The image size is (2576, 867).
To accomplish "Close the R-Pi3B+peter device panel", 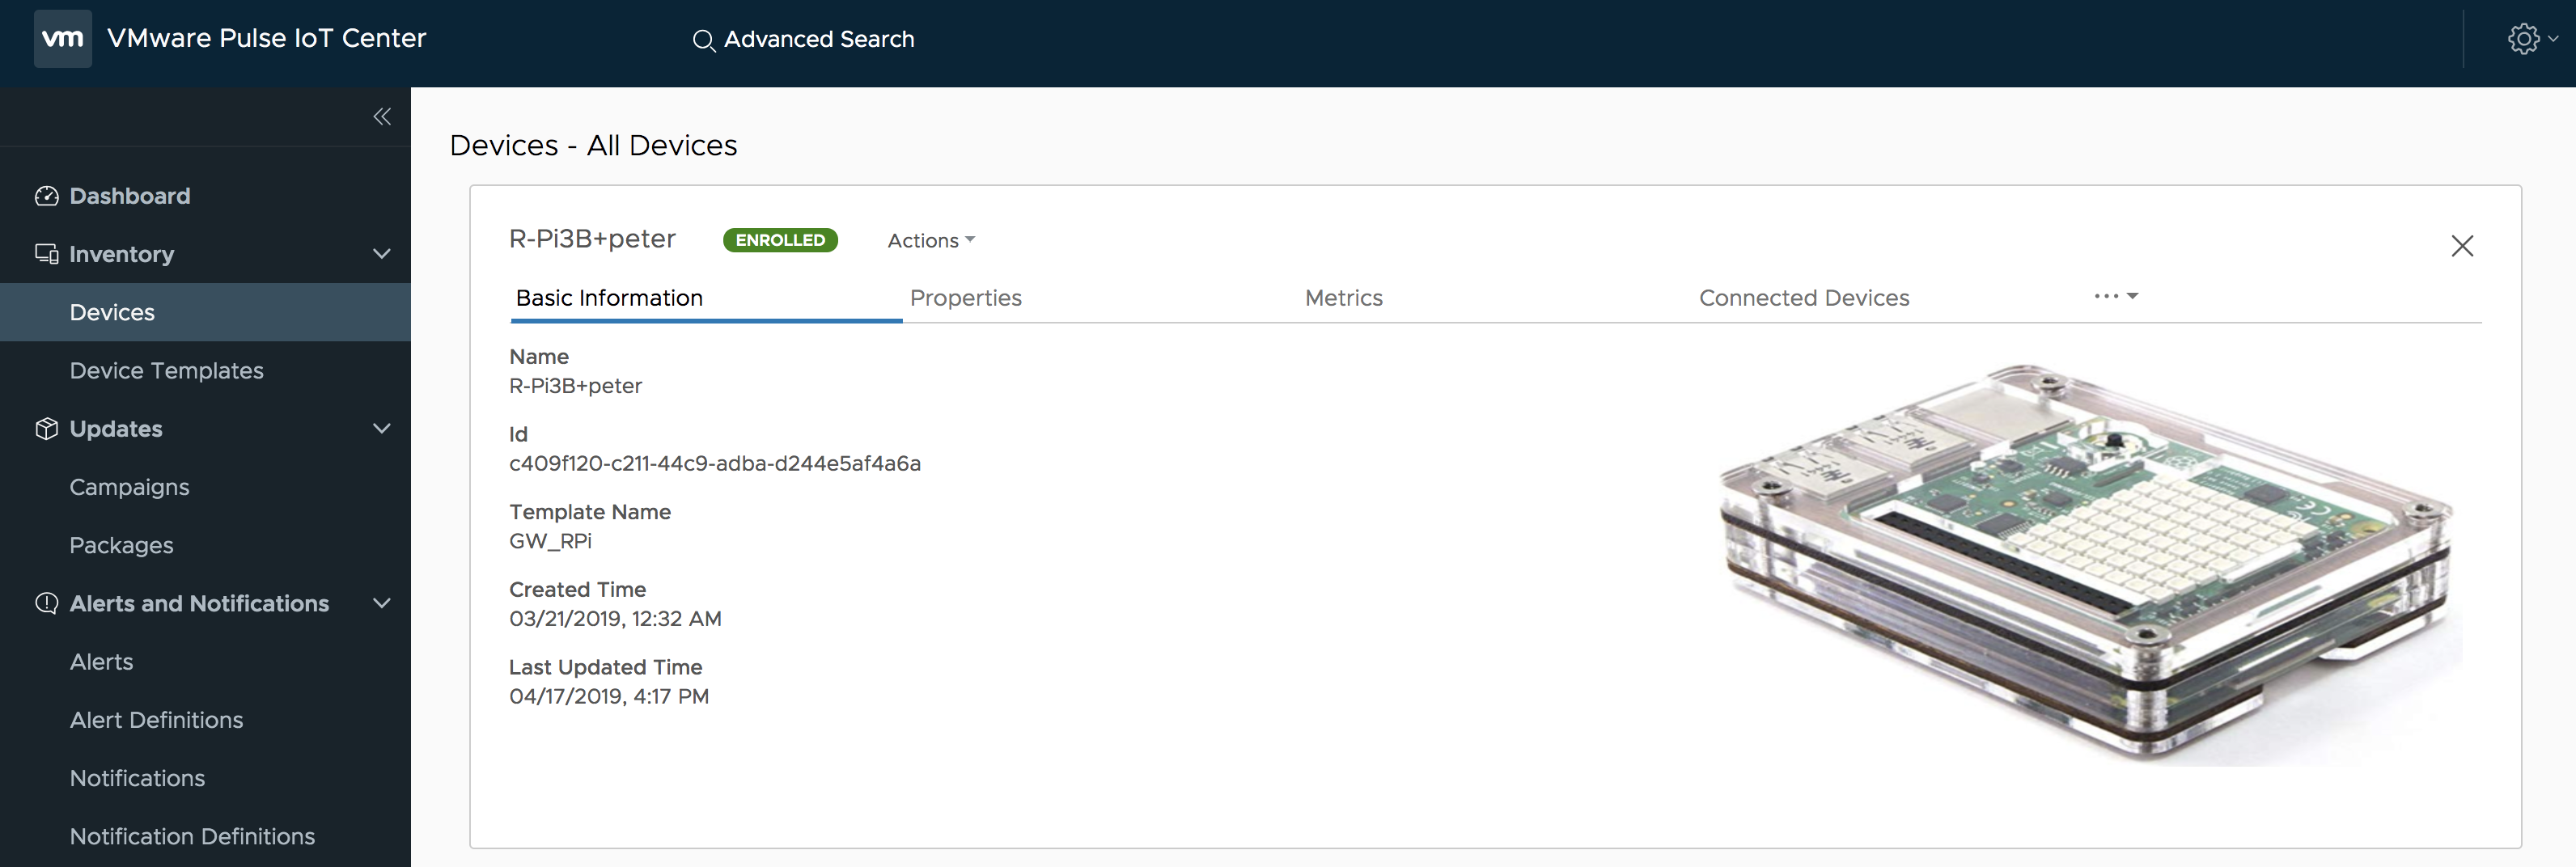I will [x=2461, y=246].
